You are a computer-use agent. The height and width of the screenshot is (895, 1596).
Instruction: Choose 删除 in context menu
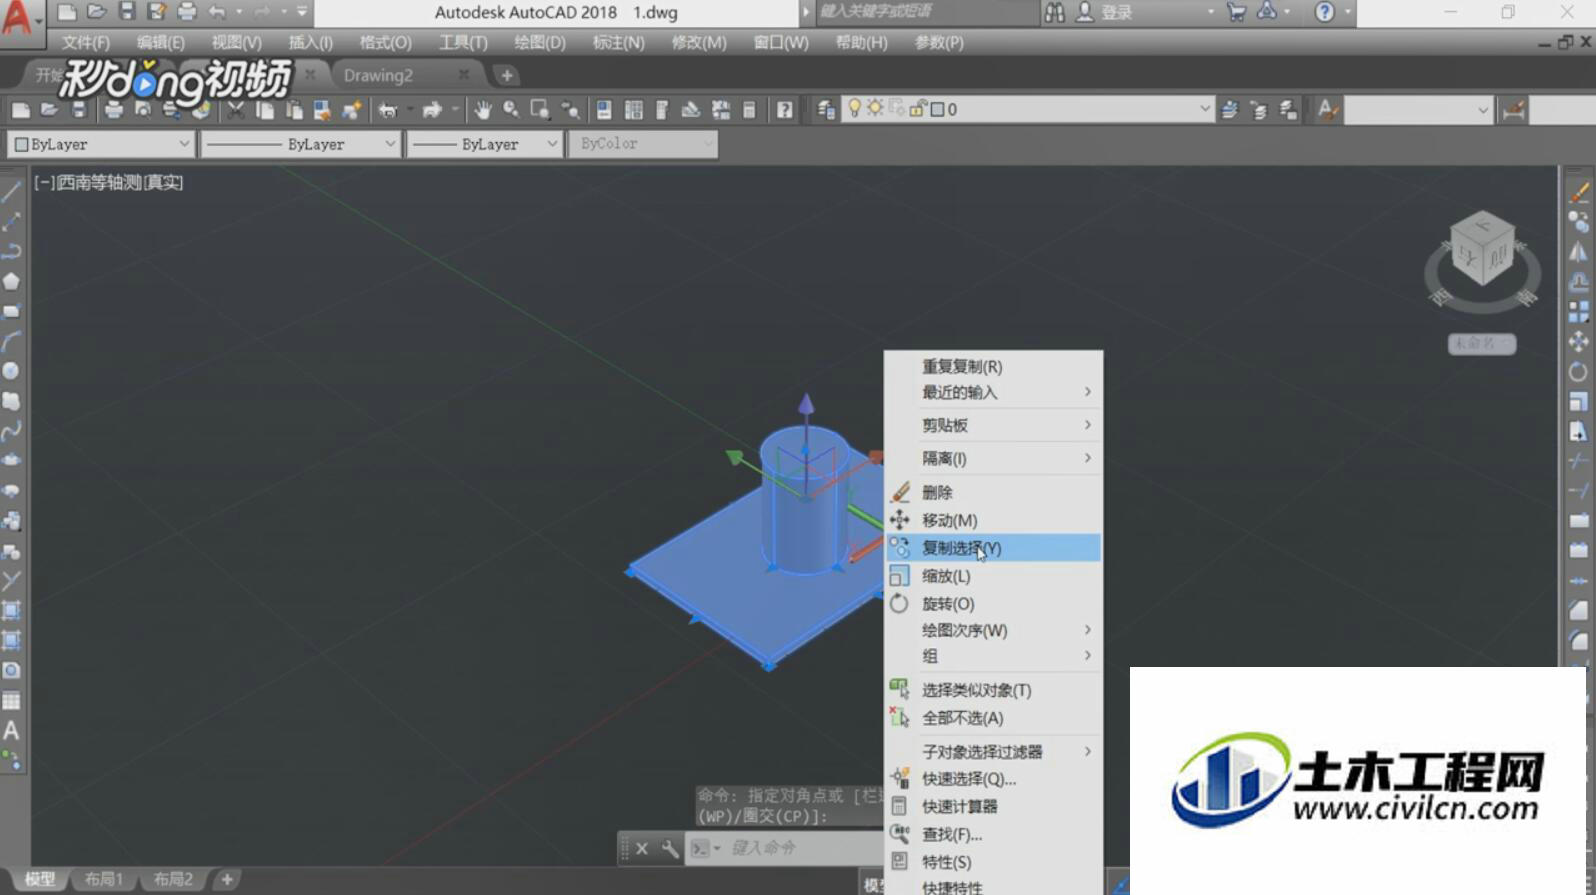tap(994, 492)
